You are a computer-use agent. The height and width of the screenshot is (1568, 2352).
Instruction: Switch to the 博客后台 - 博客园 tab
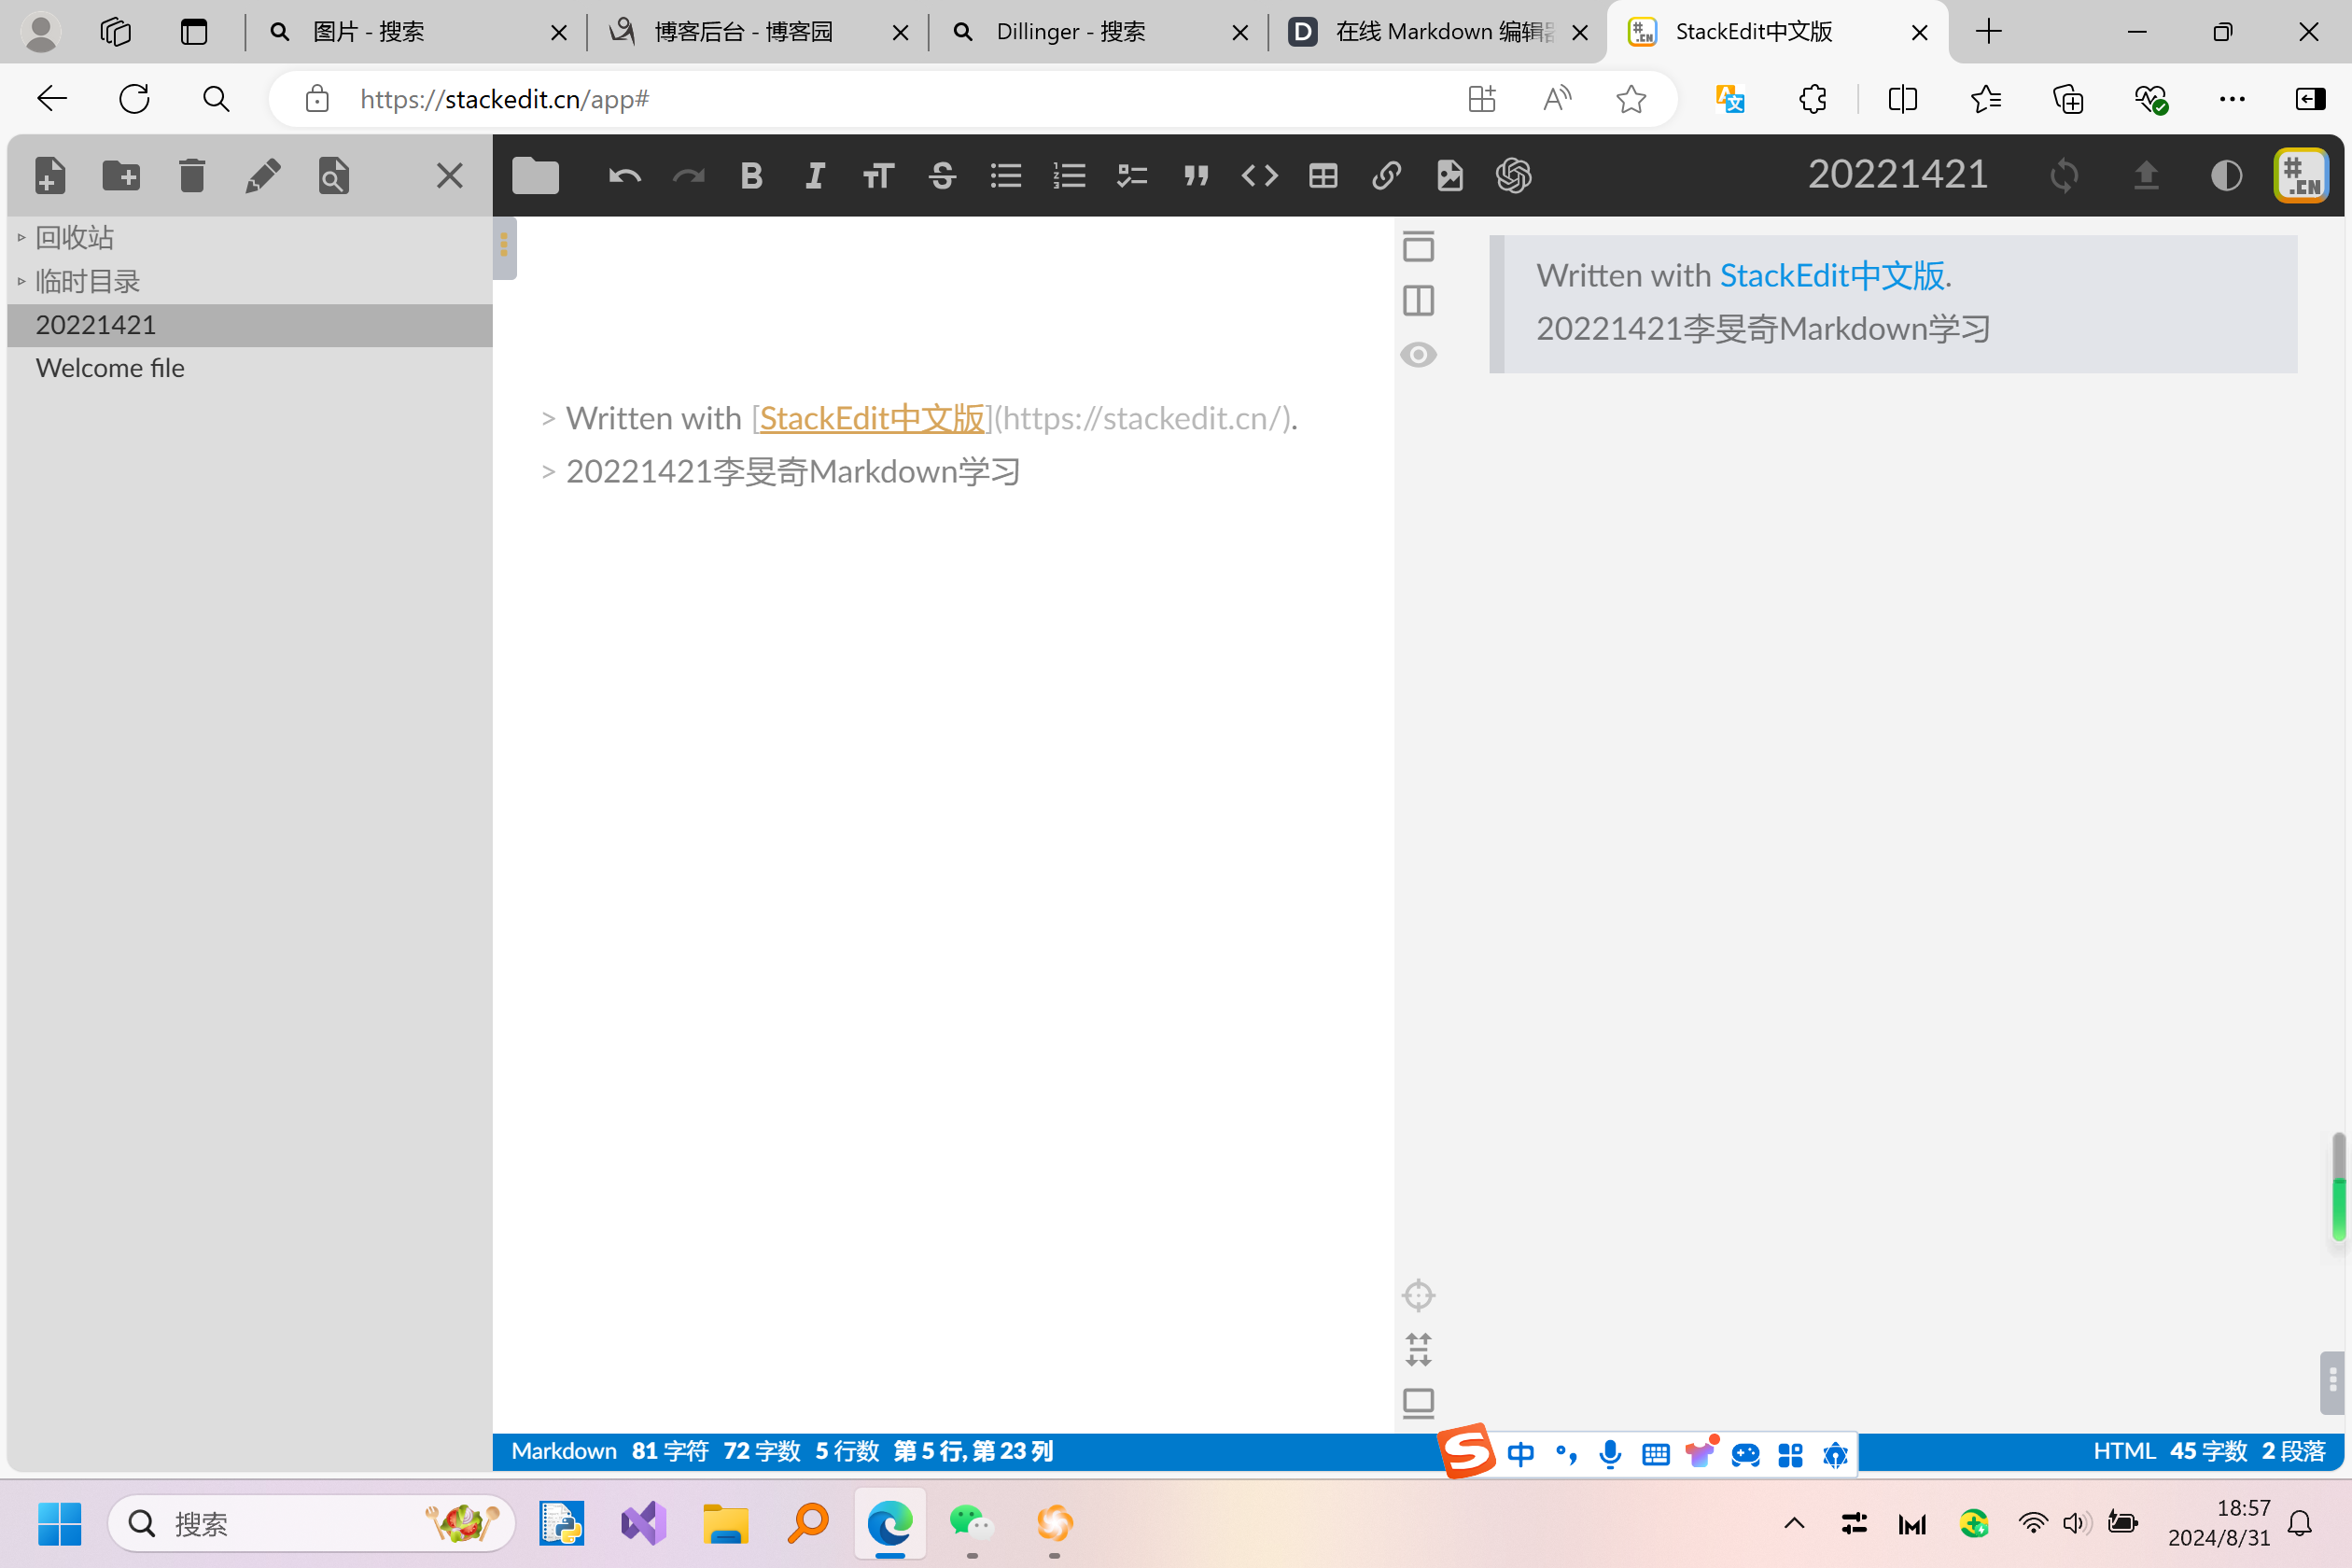coord(757,32)
